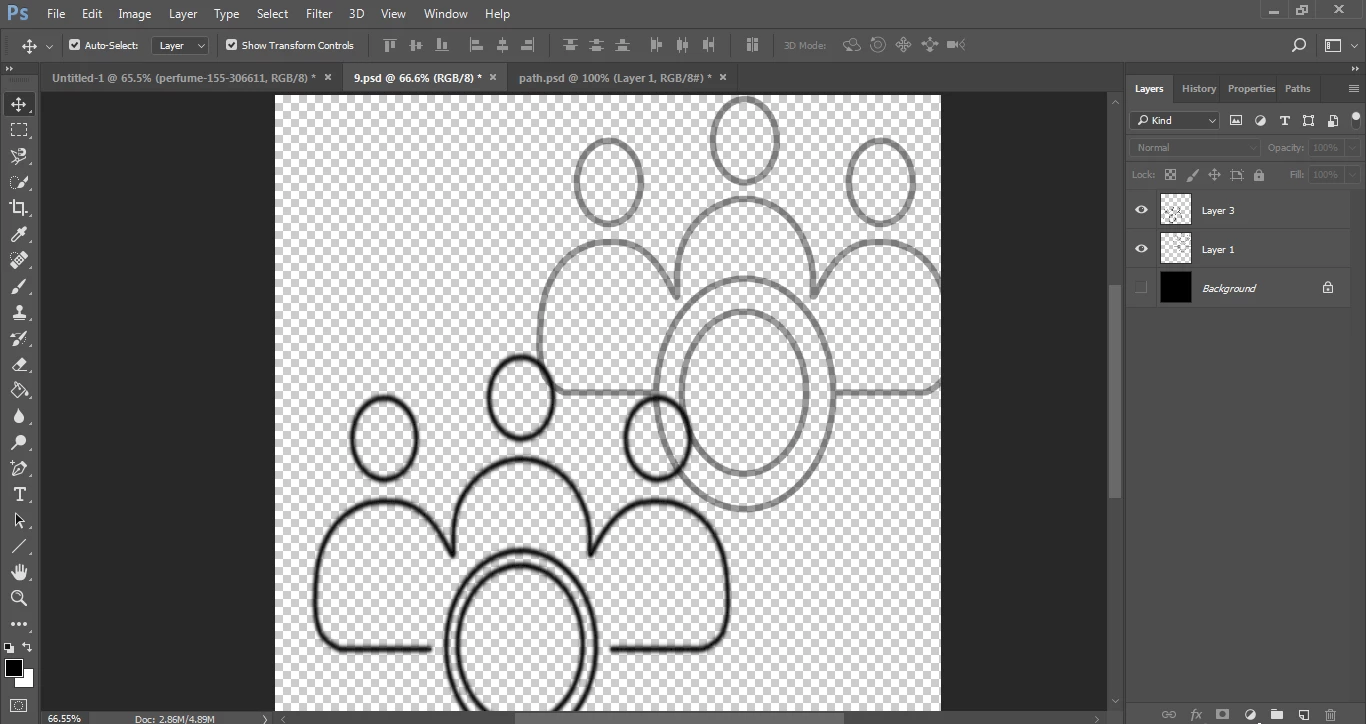
Task: Toggle Quick Mask mode
Action: tap(19, 706)
